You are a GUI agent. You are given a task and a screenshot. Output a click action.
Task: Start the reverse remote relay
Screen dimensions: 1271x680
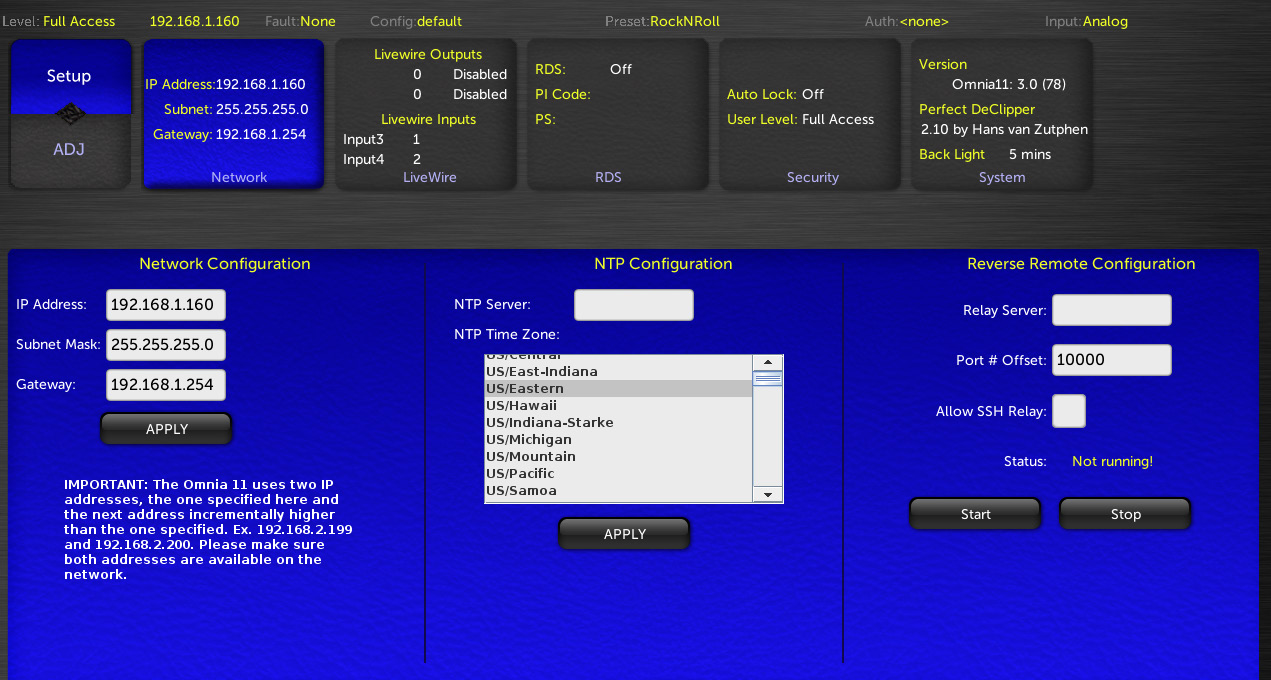coord(975,514)
